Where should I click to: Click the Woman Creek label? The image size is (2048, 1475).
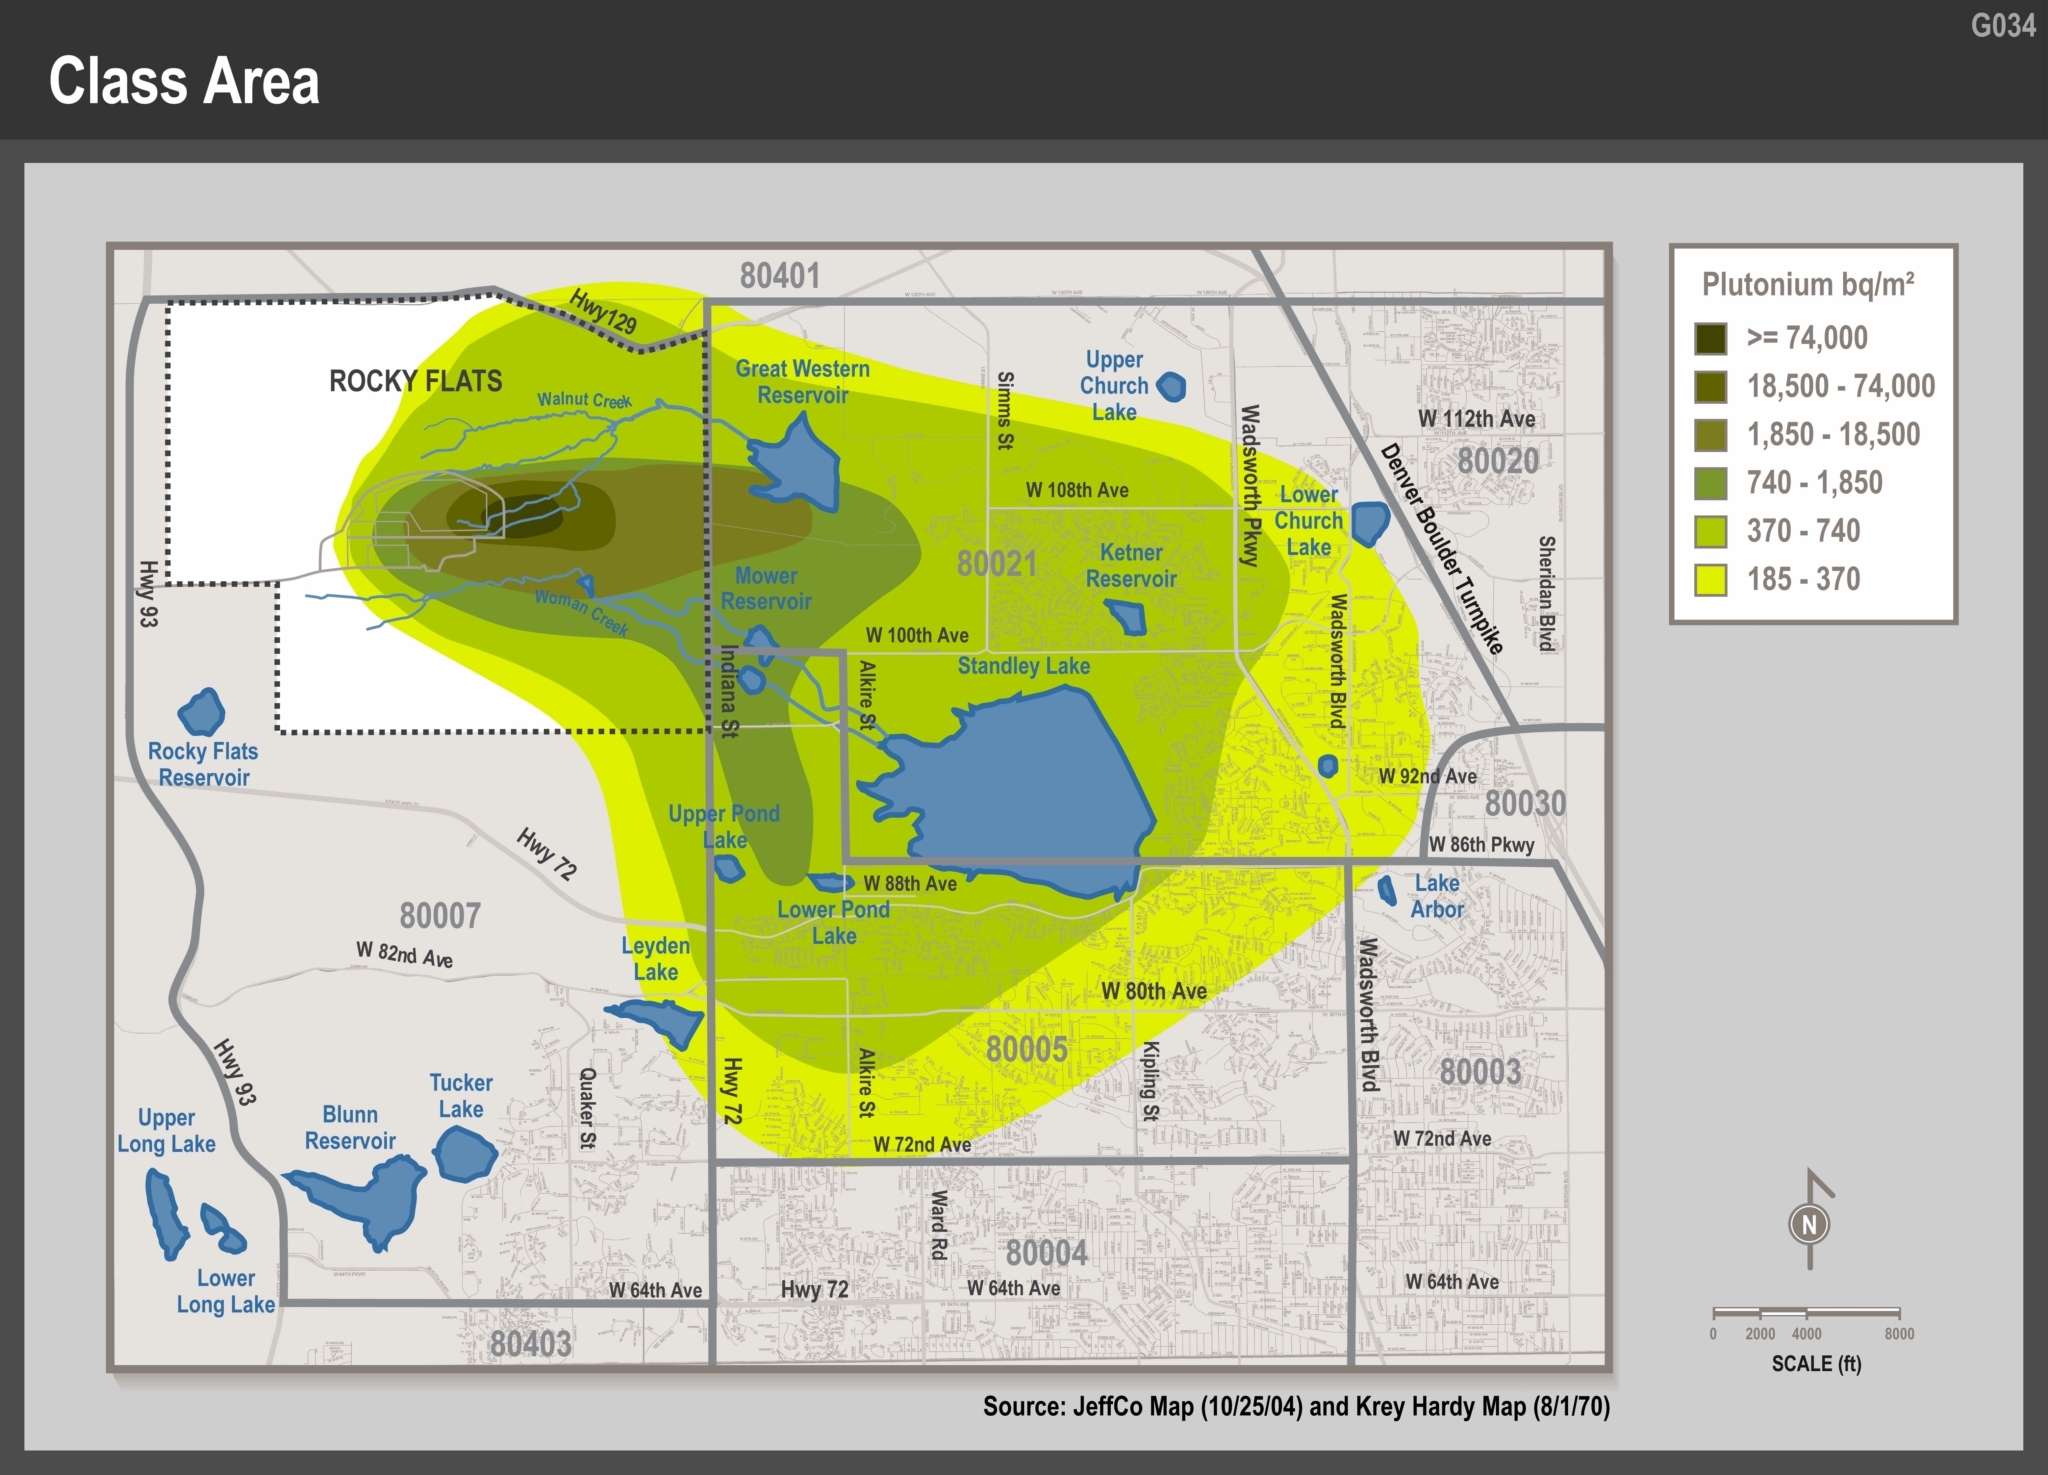point(582,612)
